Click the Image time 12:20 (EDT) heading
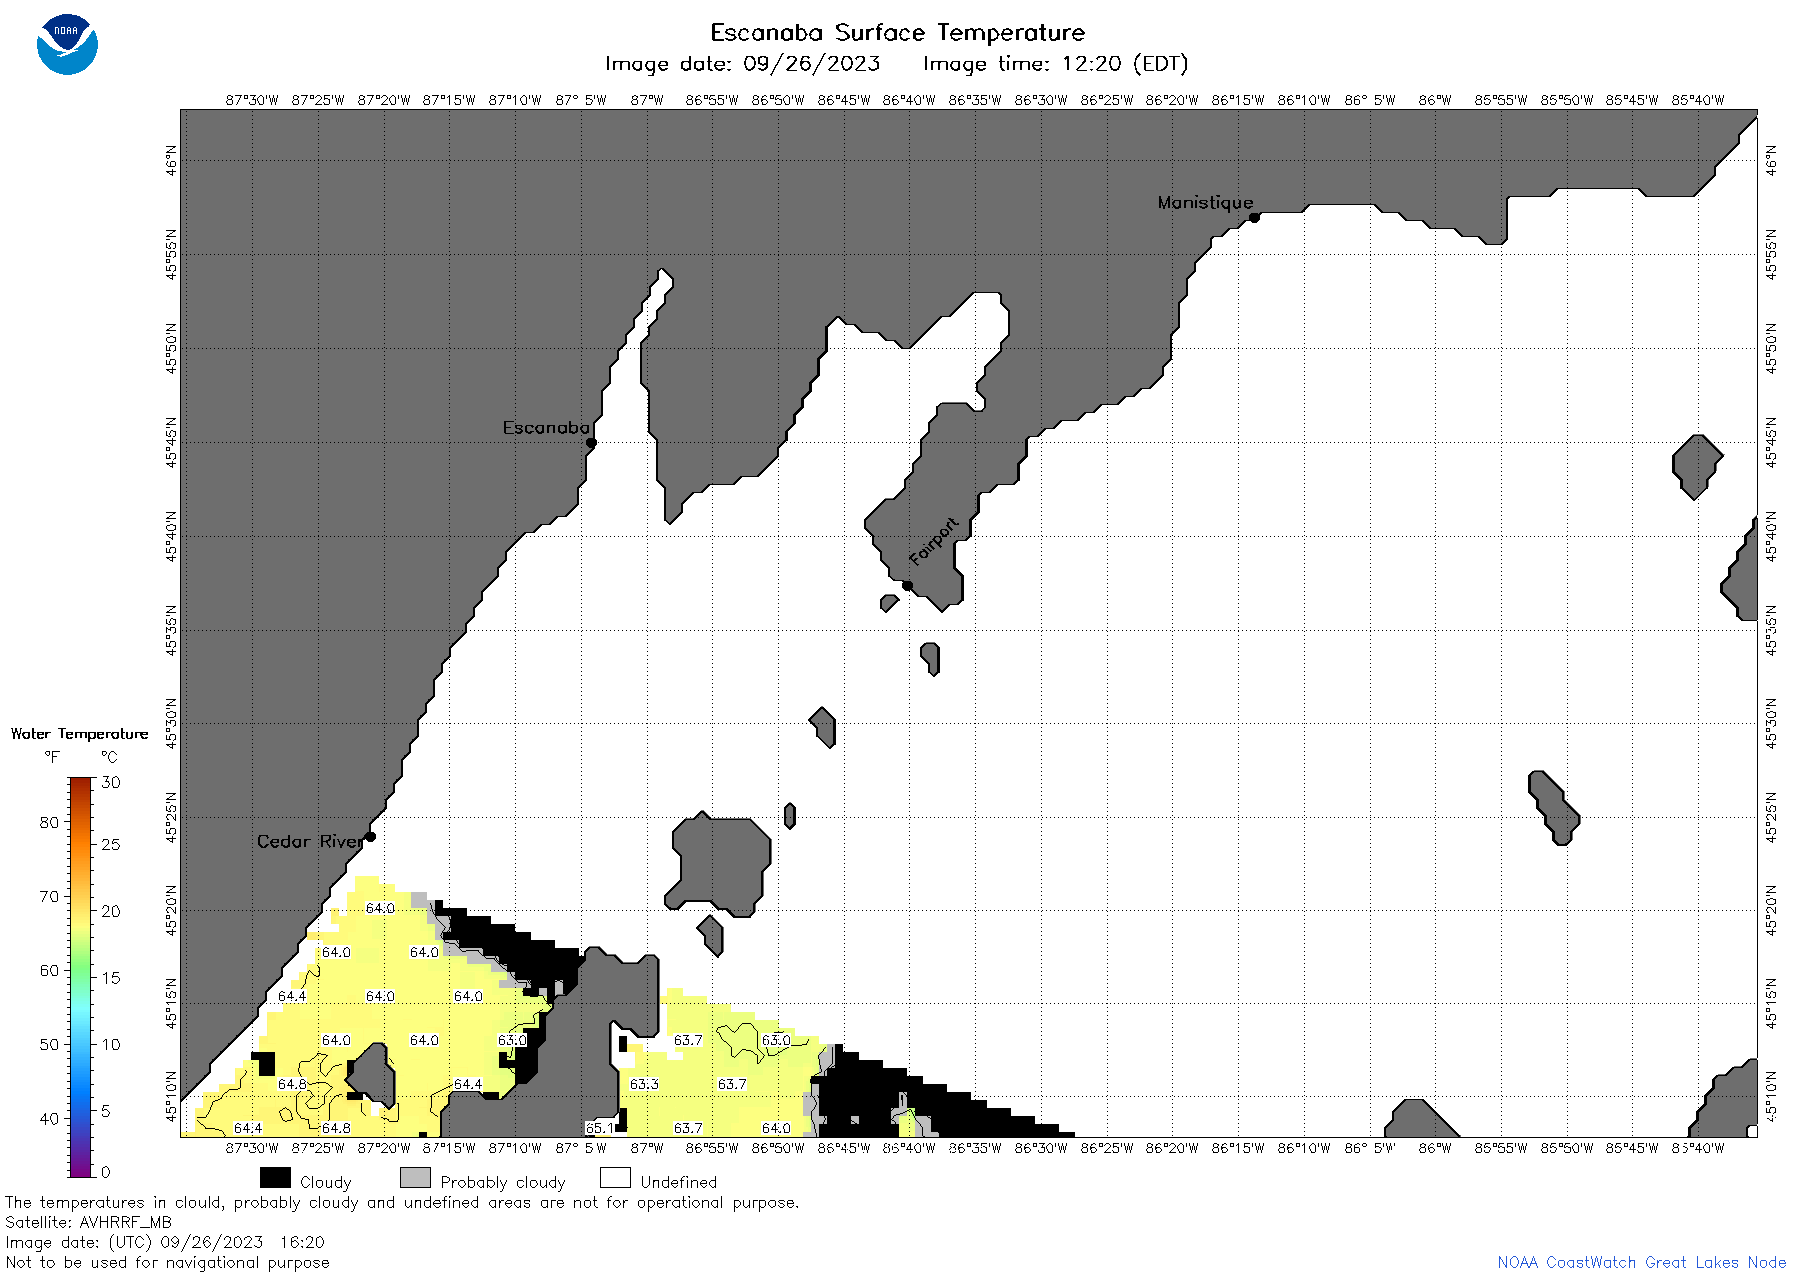This screenshot has width=1797, height=1278. pyautogui.click(x=1055, y=64)
